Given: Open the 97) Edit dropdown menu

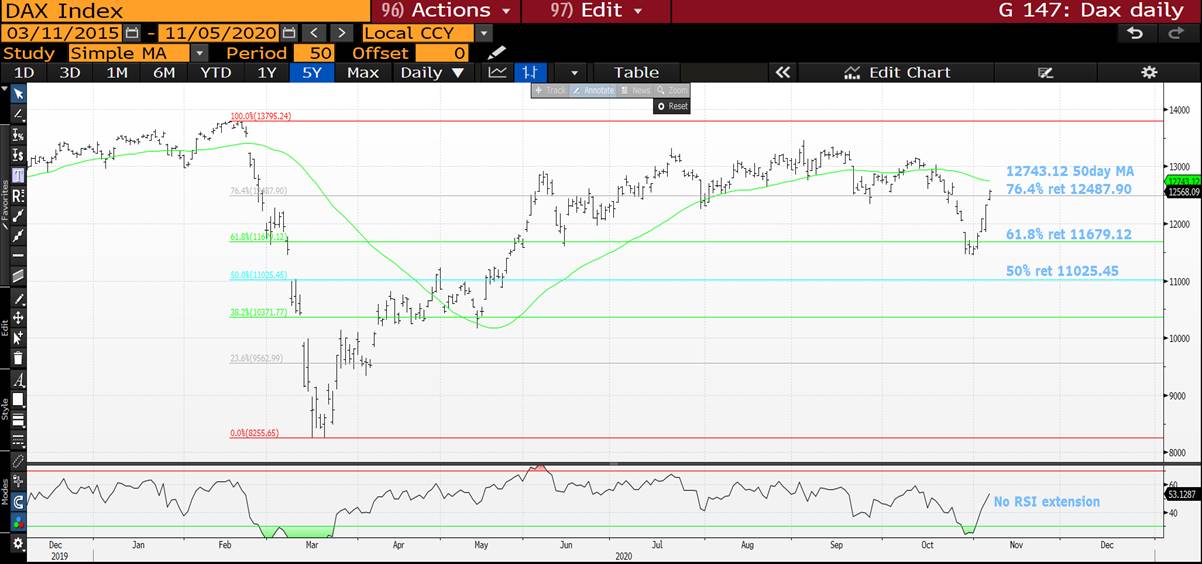Looking at the screenshot, I should 598,11.
